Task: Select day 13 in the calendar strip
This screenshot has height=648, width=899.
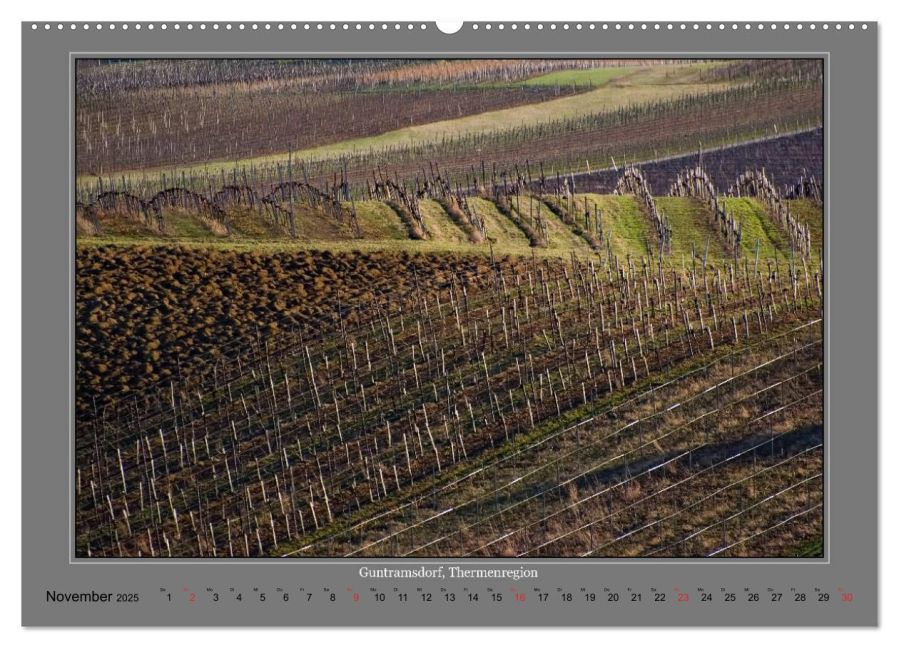Action: (x=450, y=598)
